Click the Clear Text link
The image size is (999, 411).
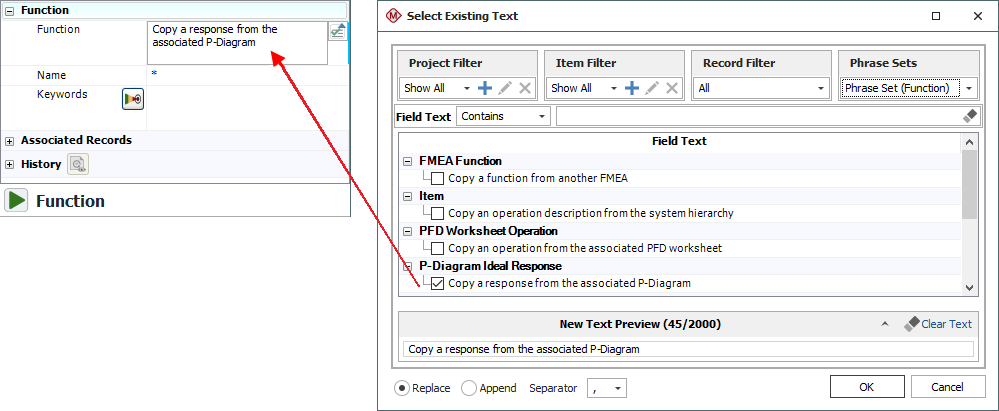[x=946, y=324]
